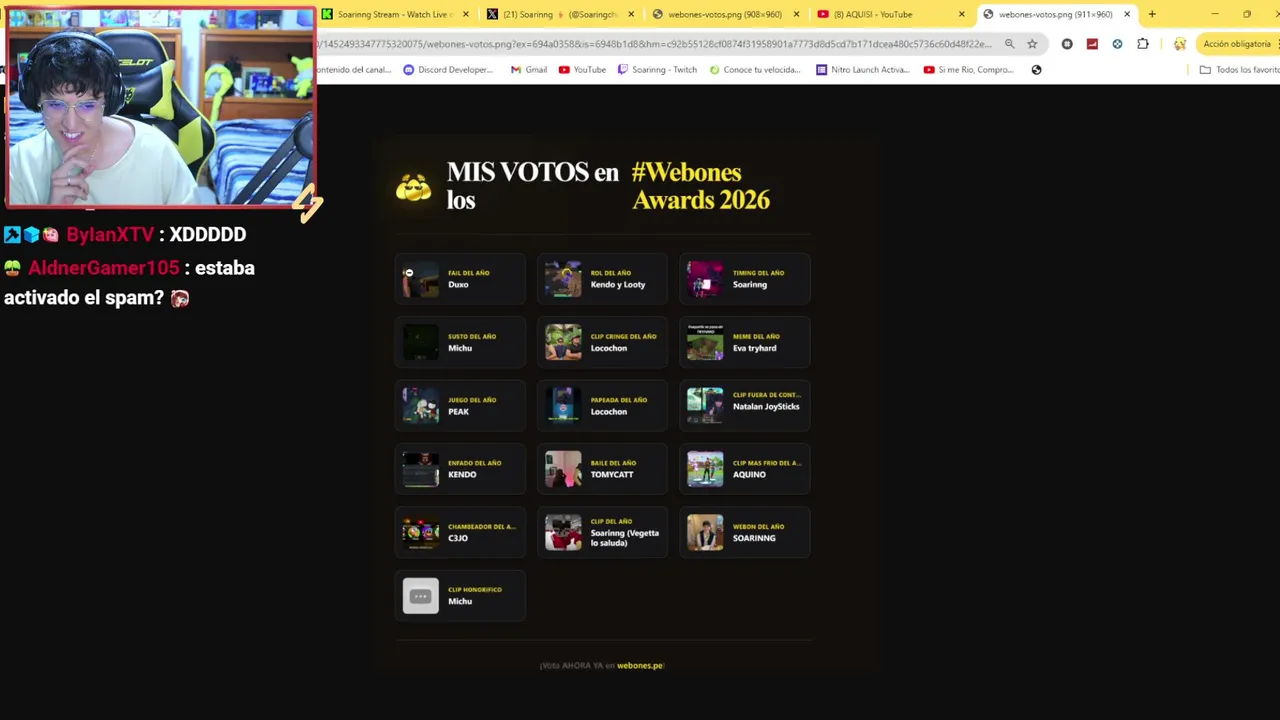Open the Conoce tu velocidad bookmark
The image size is (1280, 720).
point(755,70)
